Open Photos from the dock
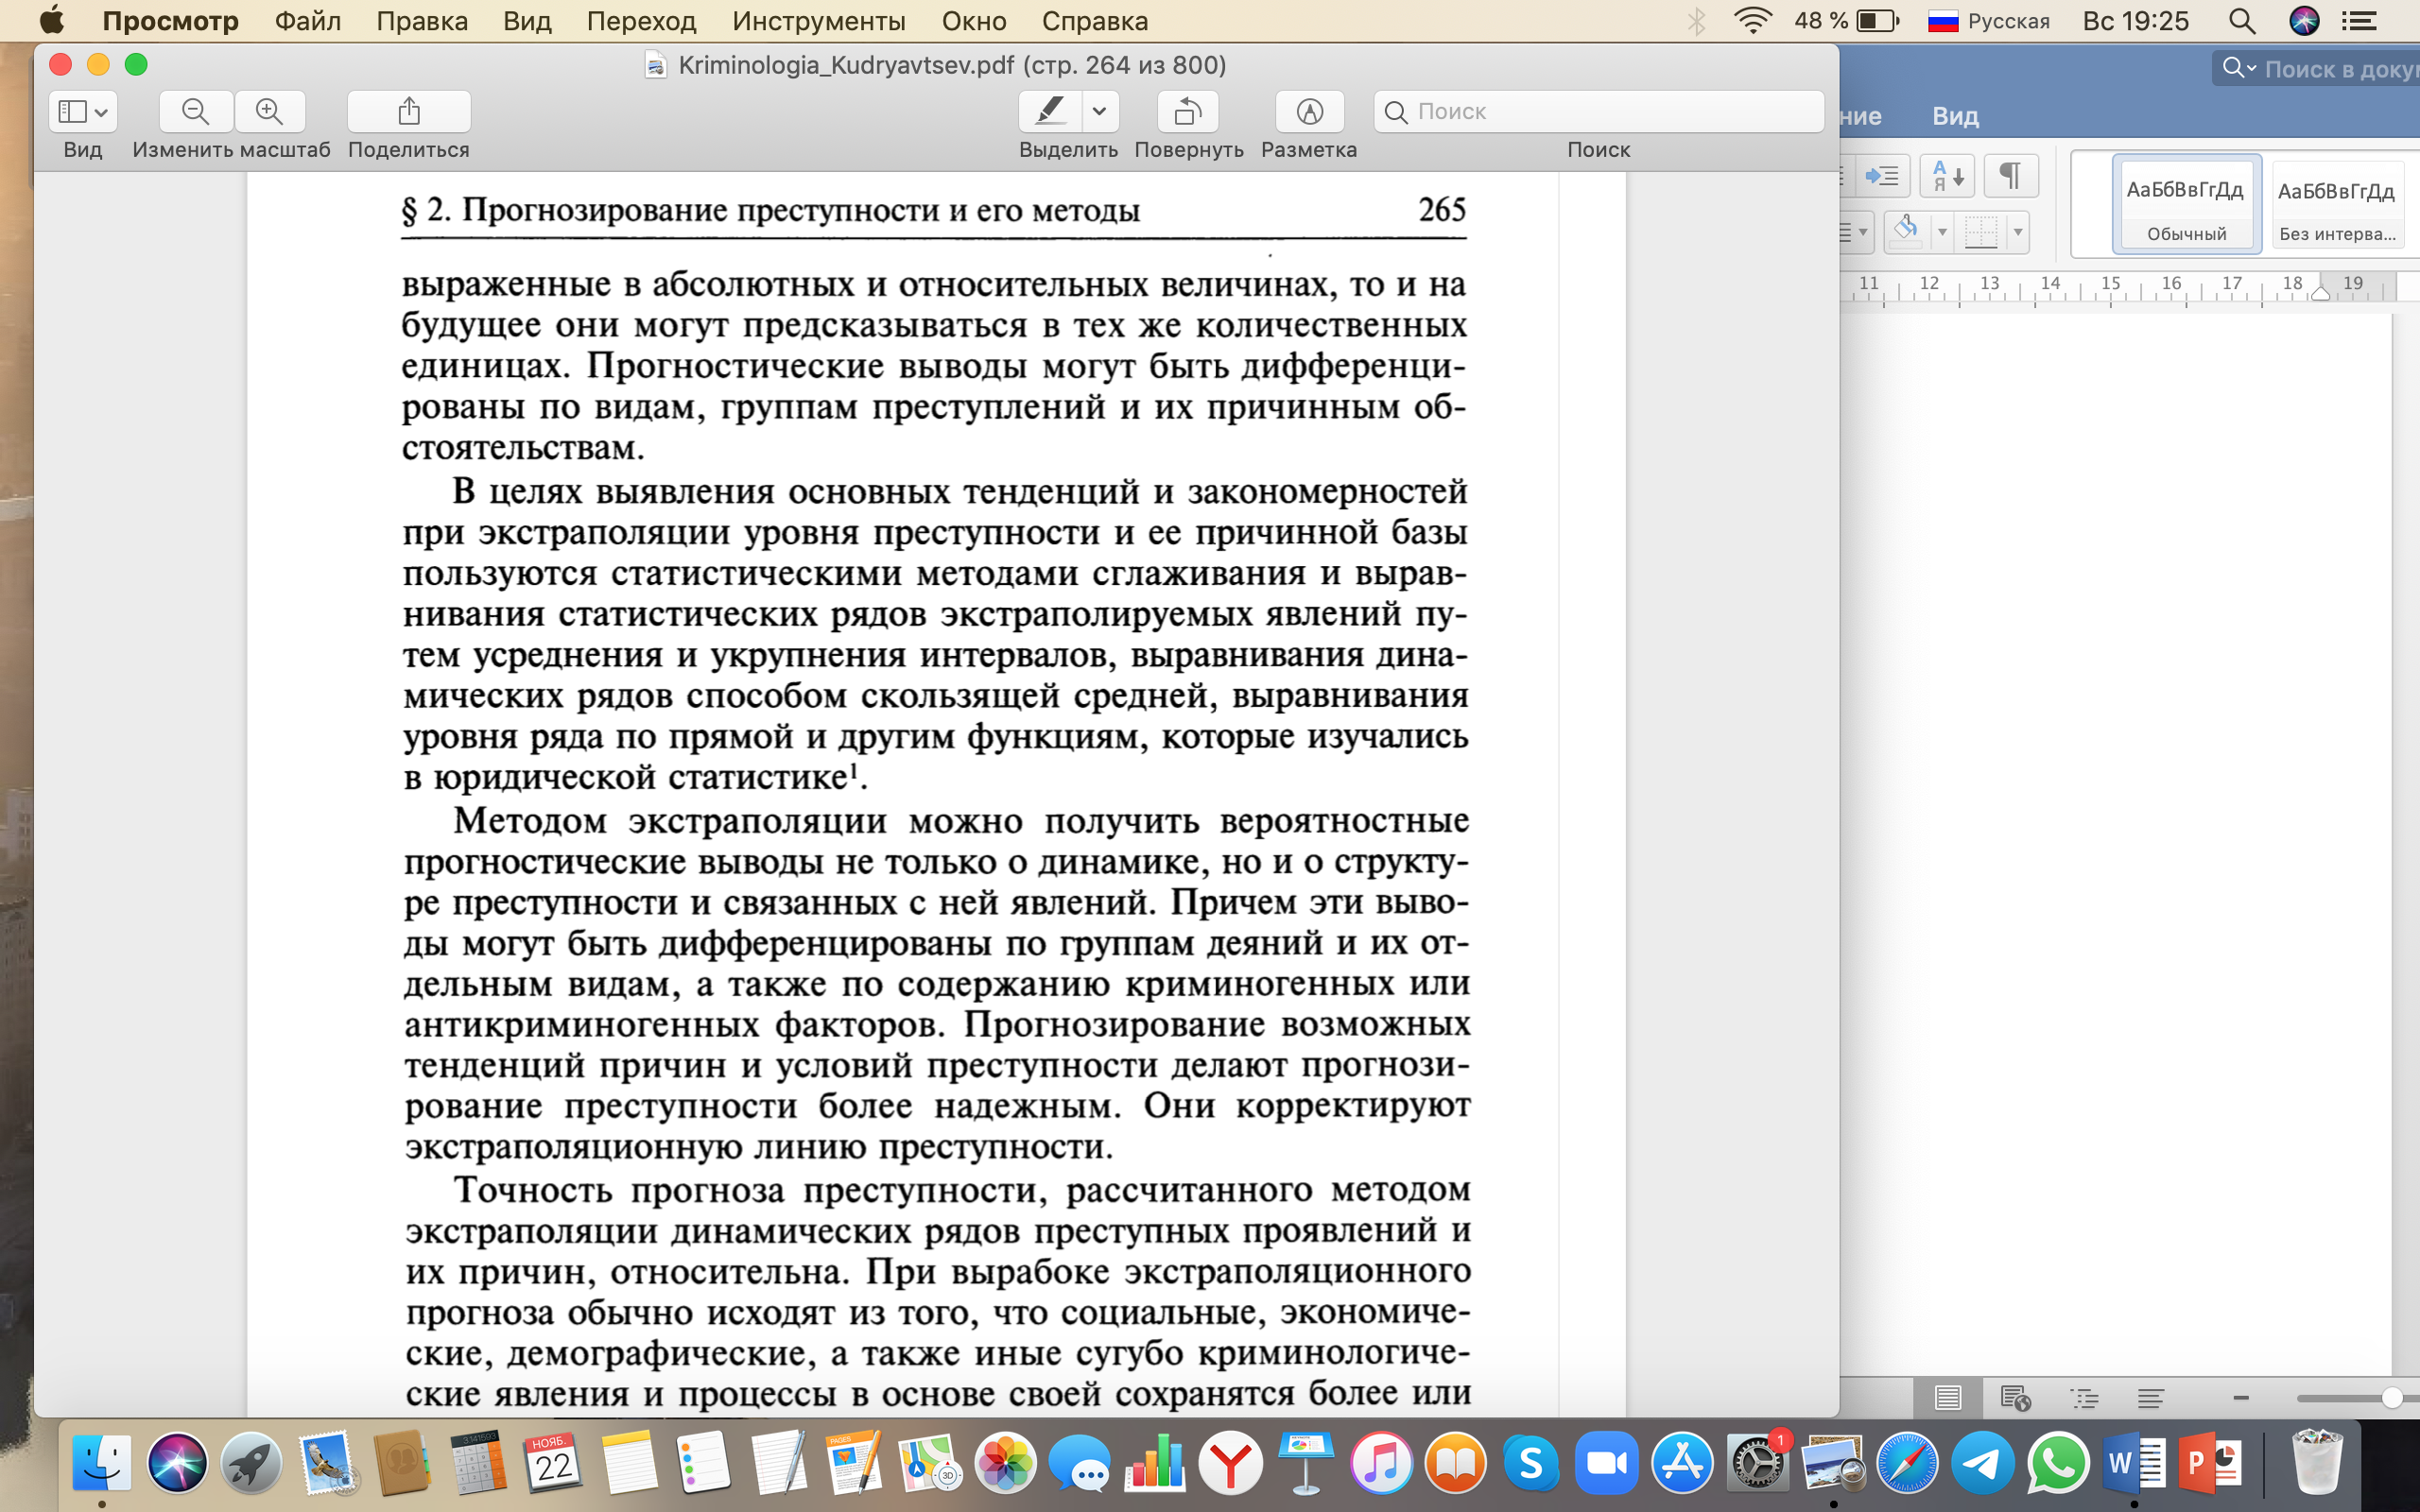The image size is (2420, 1512). [x=1004, y=1463]
